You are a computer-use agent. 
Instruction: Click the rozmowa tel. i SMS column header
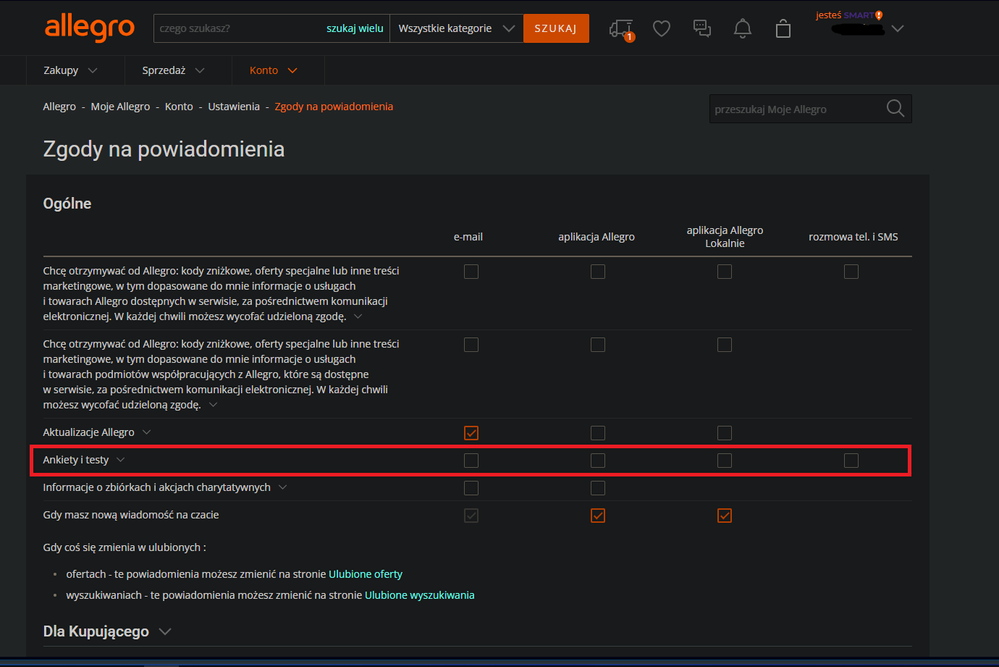click(853, 237)
